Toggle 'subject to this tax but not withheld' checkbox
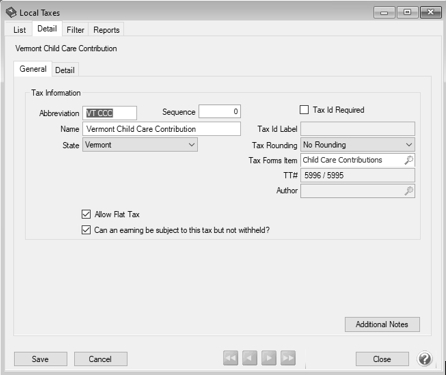The width and height of the screenshot is (446, 375). (86, 230)
